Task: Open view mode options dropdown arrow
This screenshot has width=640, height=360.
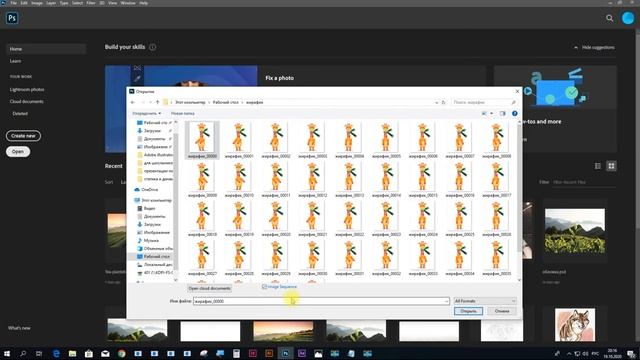Action: coord(491,113)
